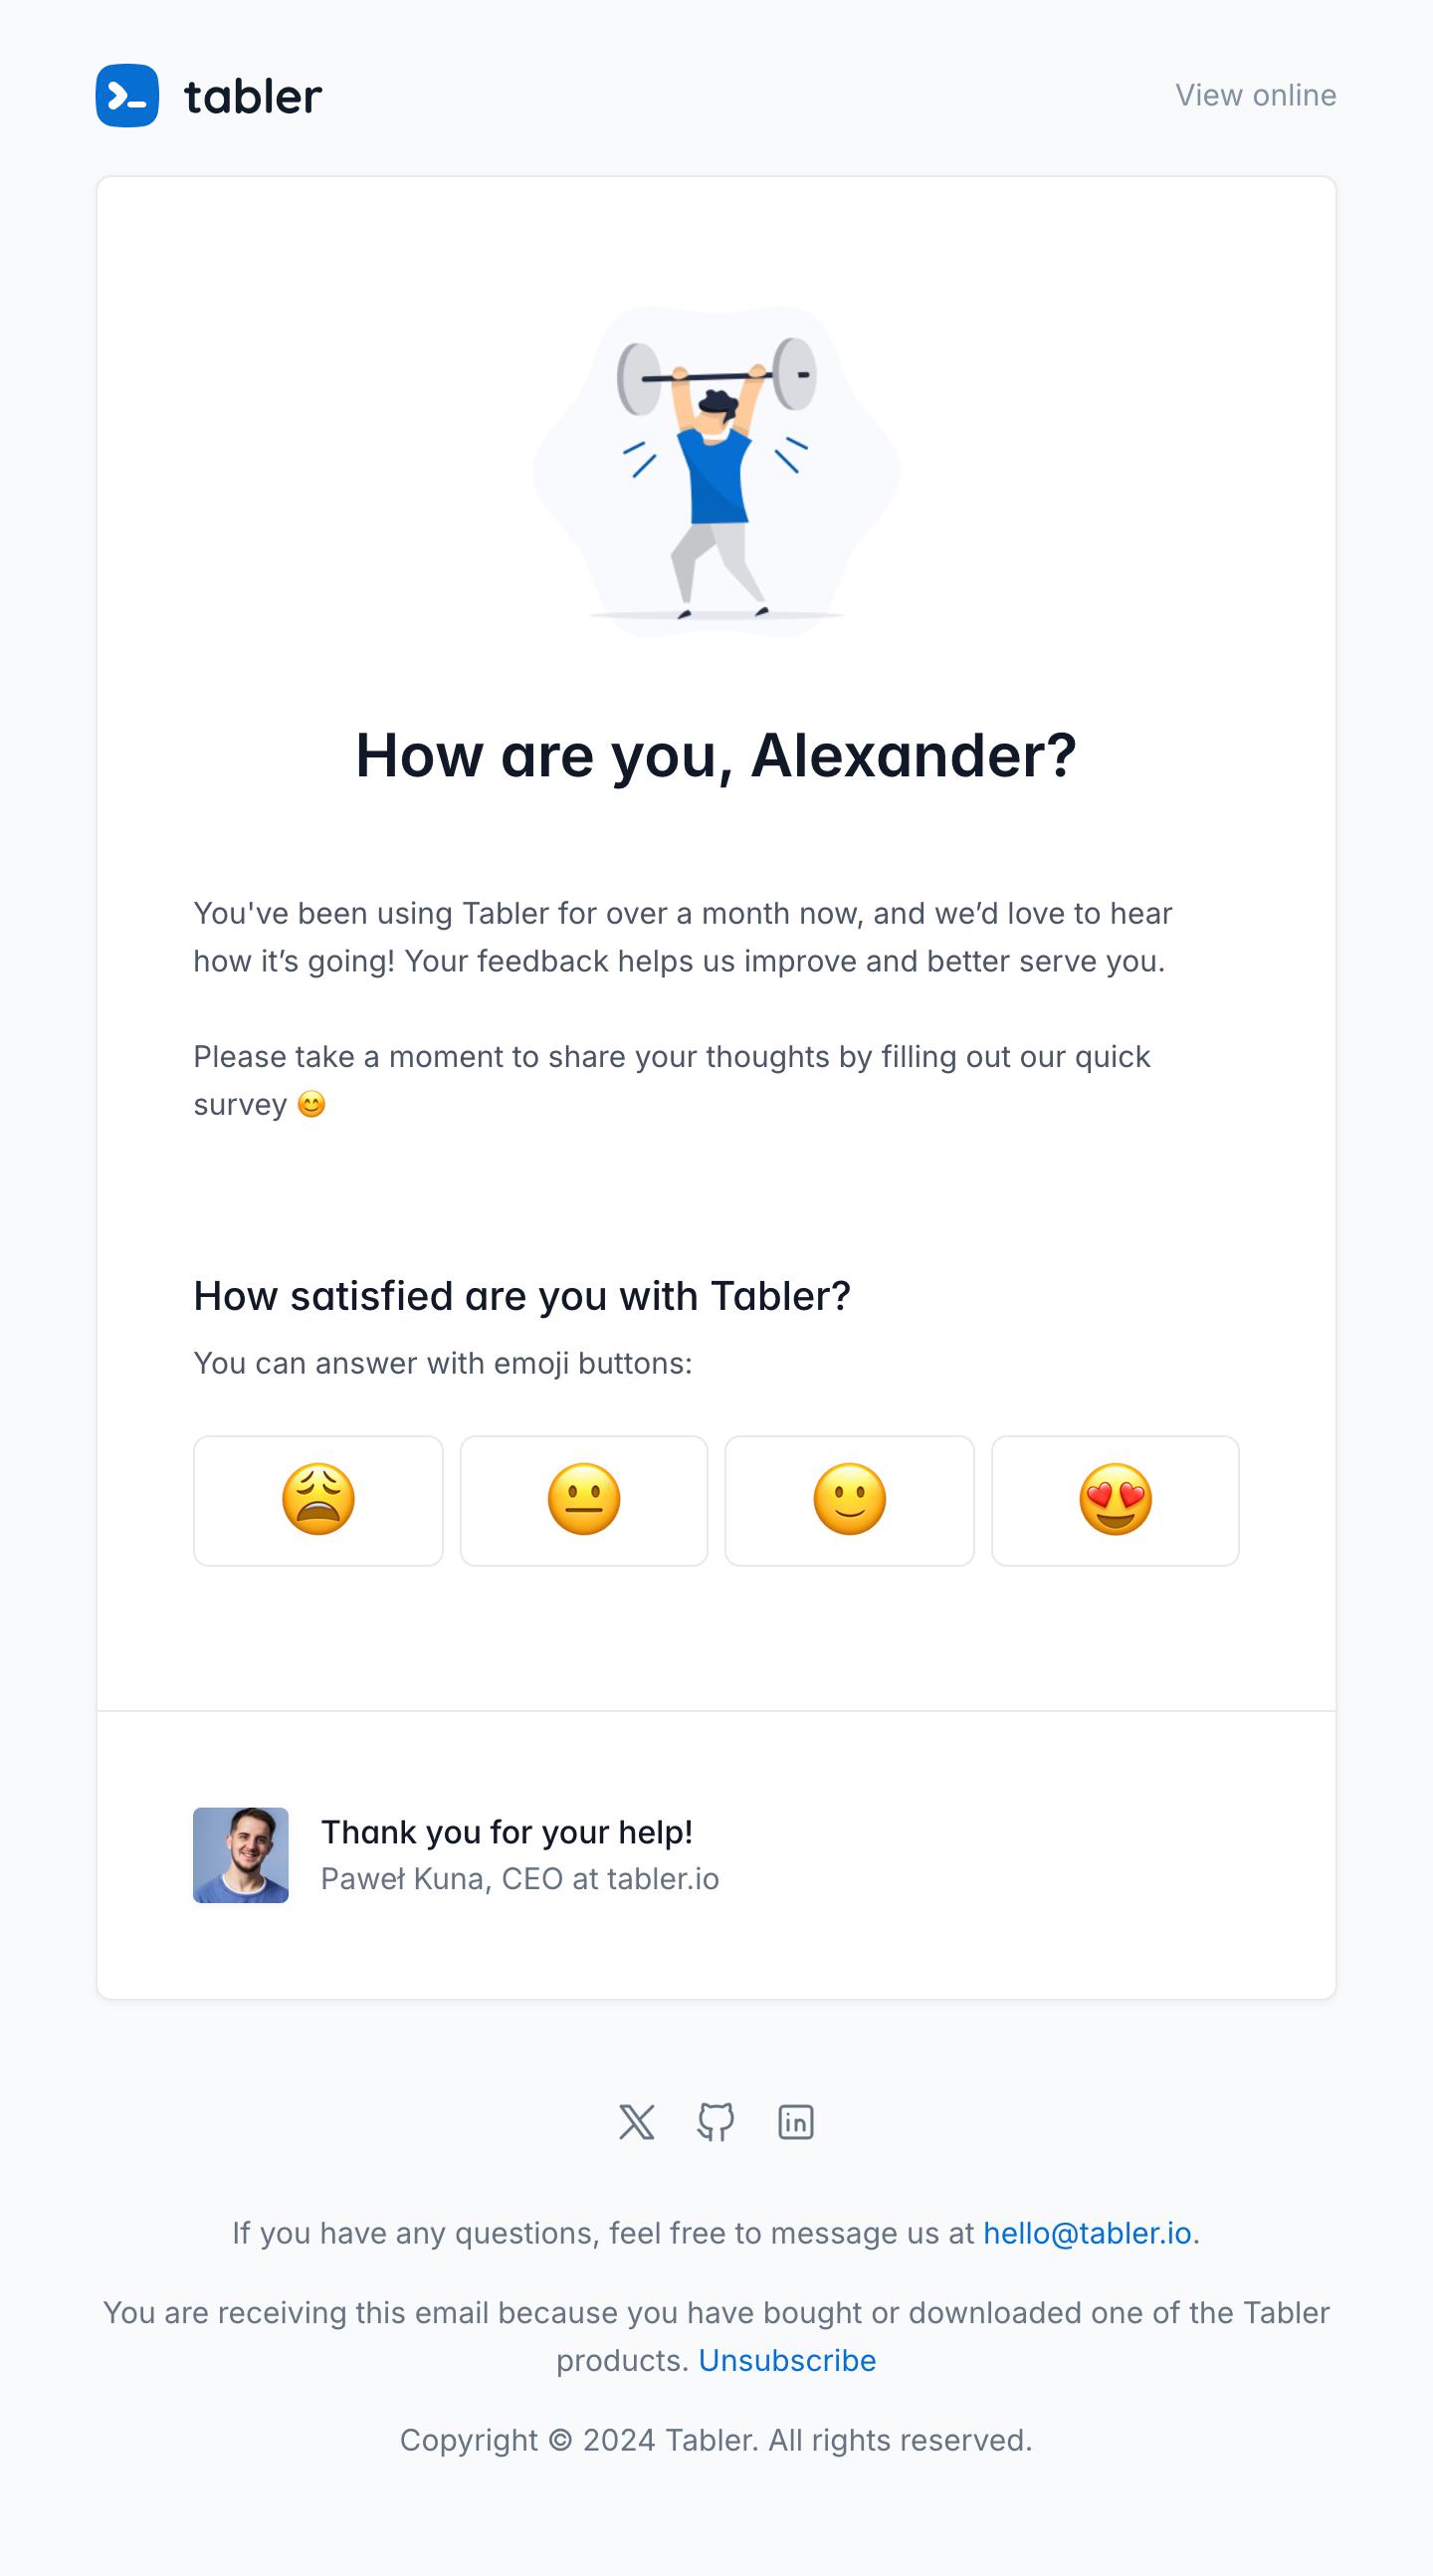1433x2576 pixels.
Task: Select the neutral face emoji button
Action: [584, 1500]
